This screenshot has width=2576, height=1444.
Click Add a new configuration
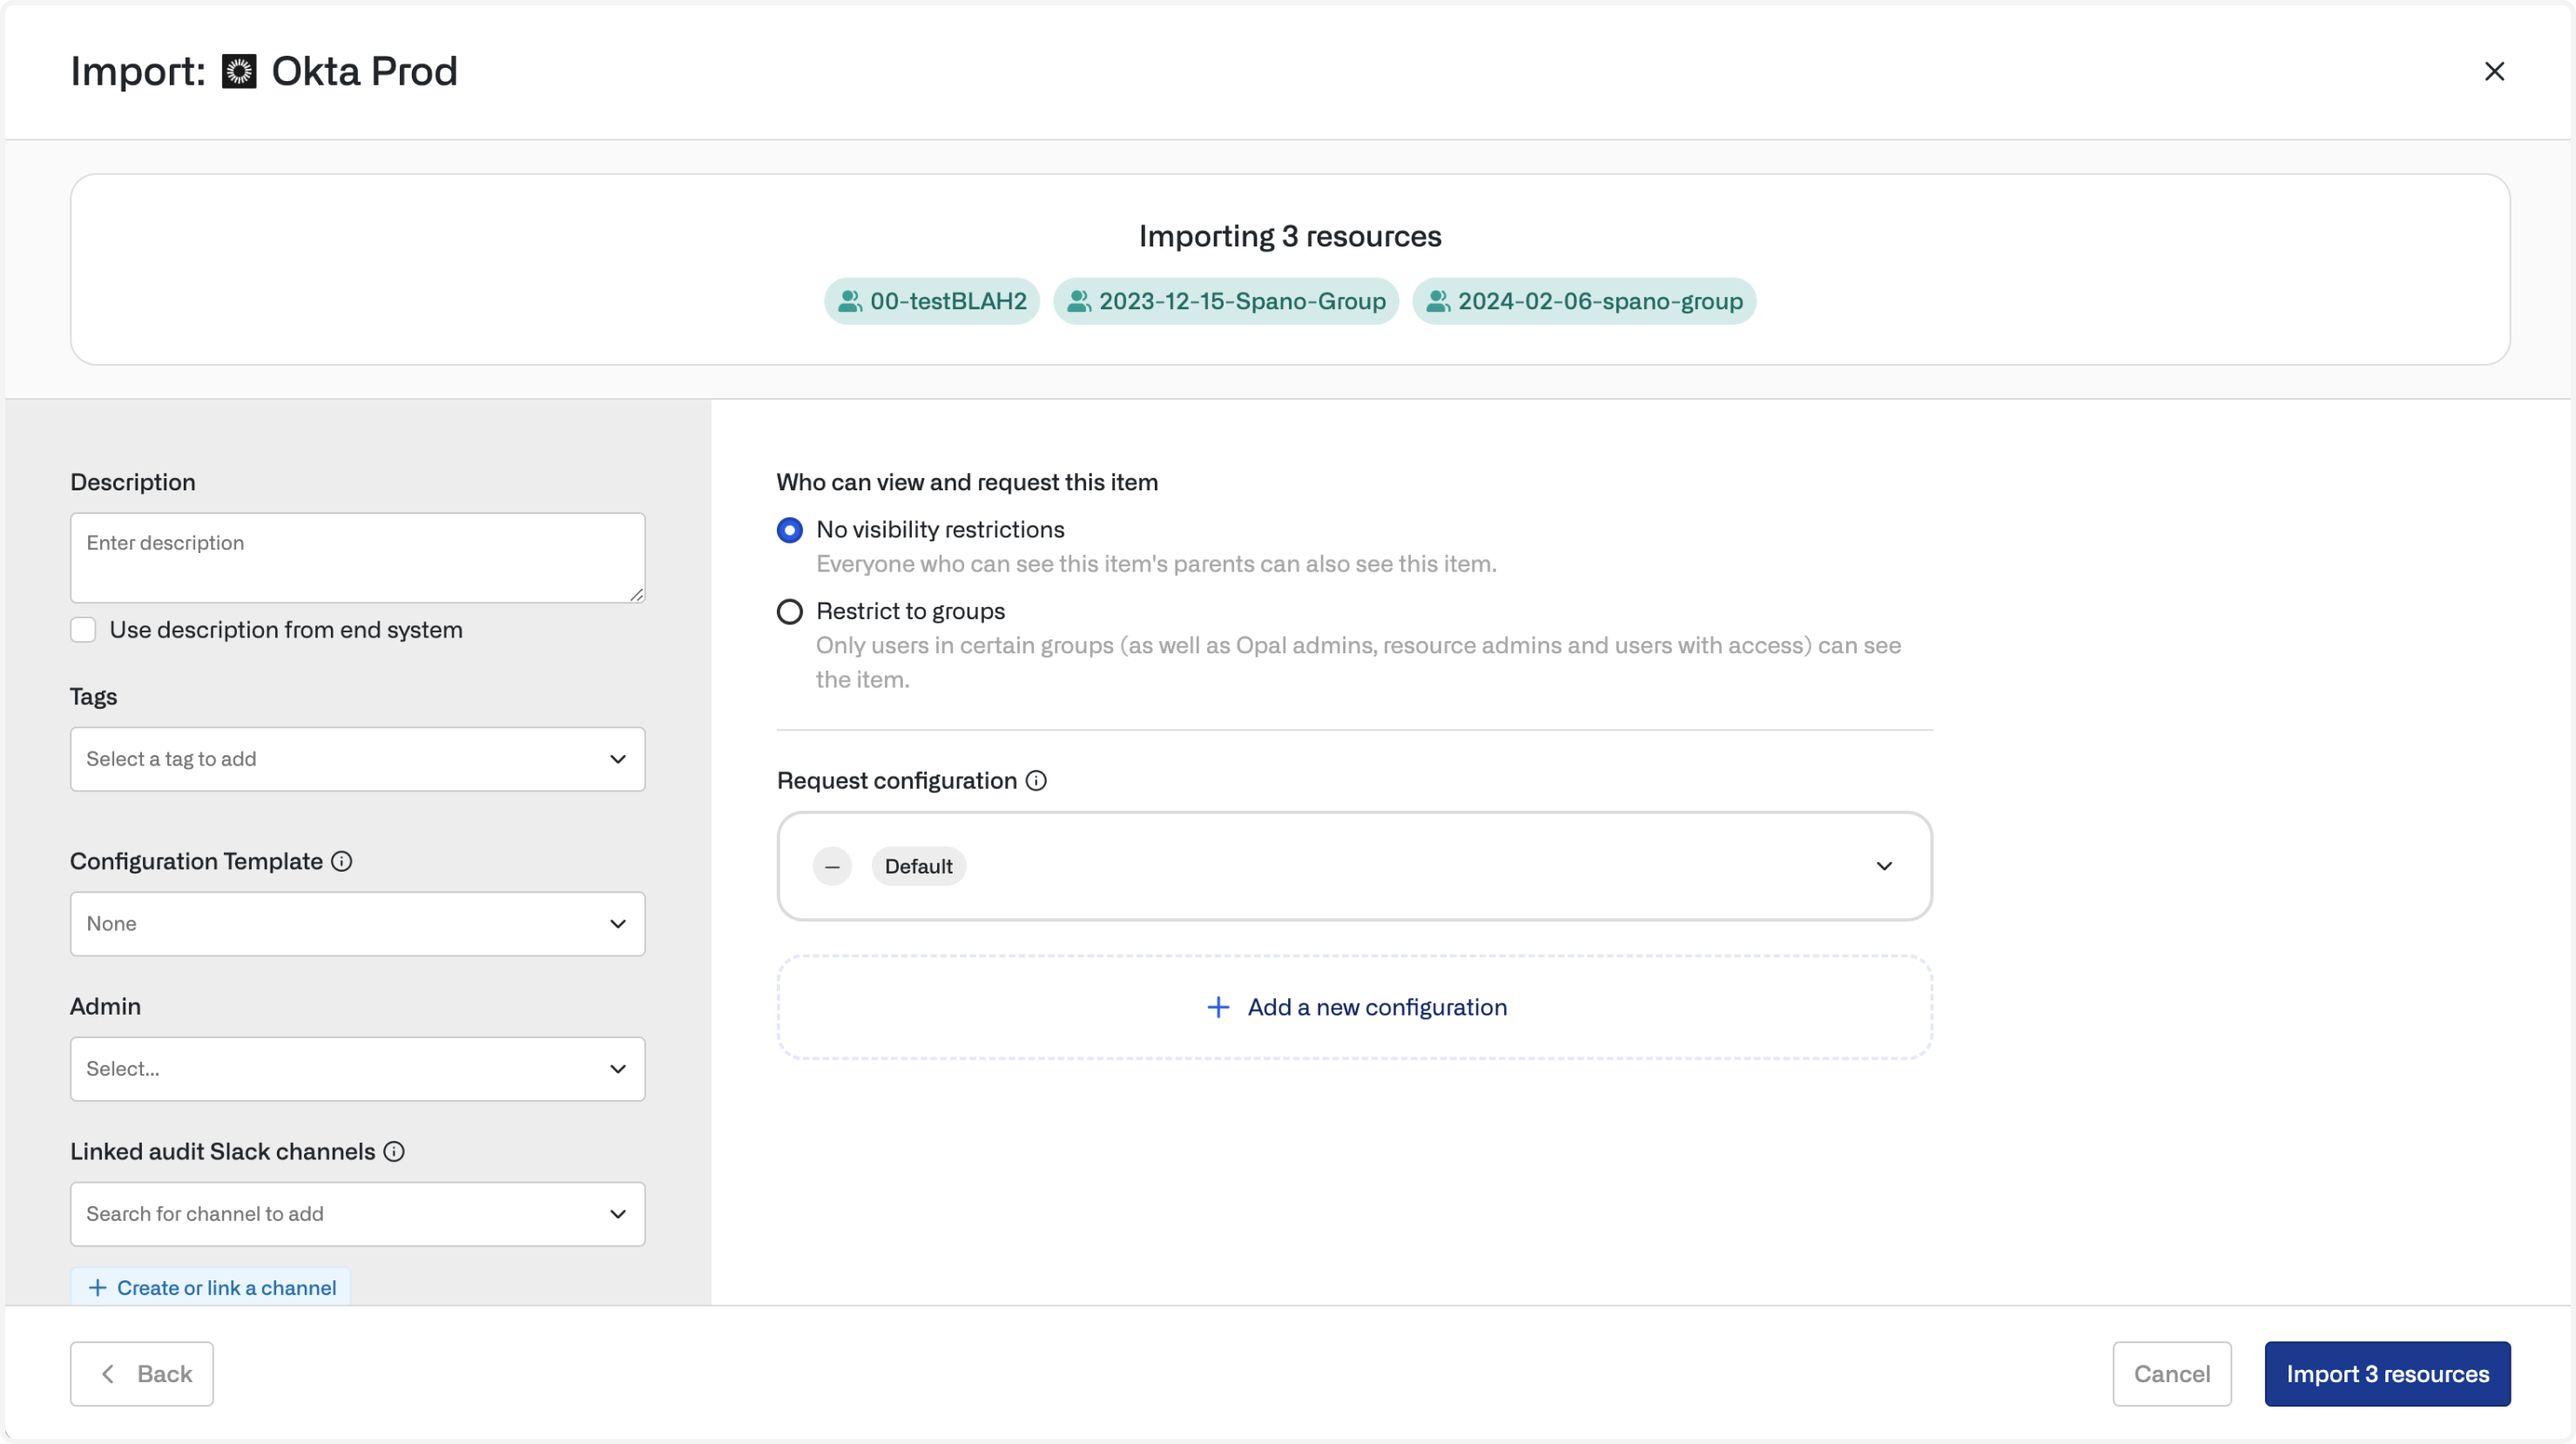[1355, 1007]
